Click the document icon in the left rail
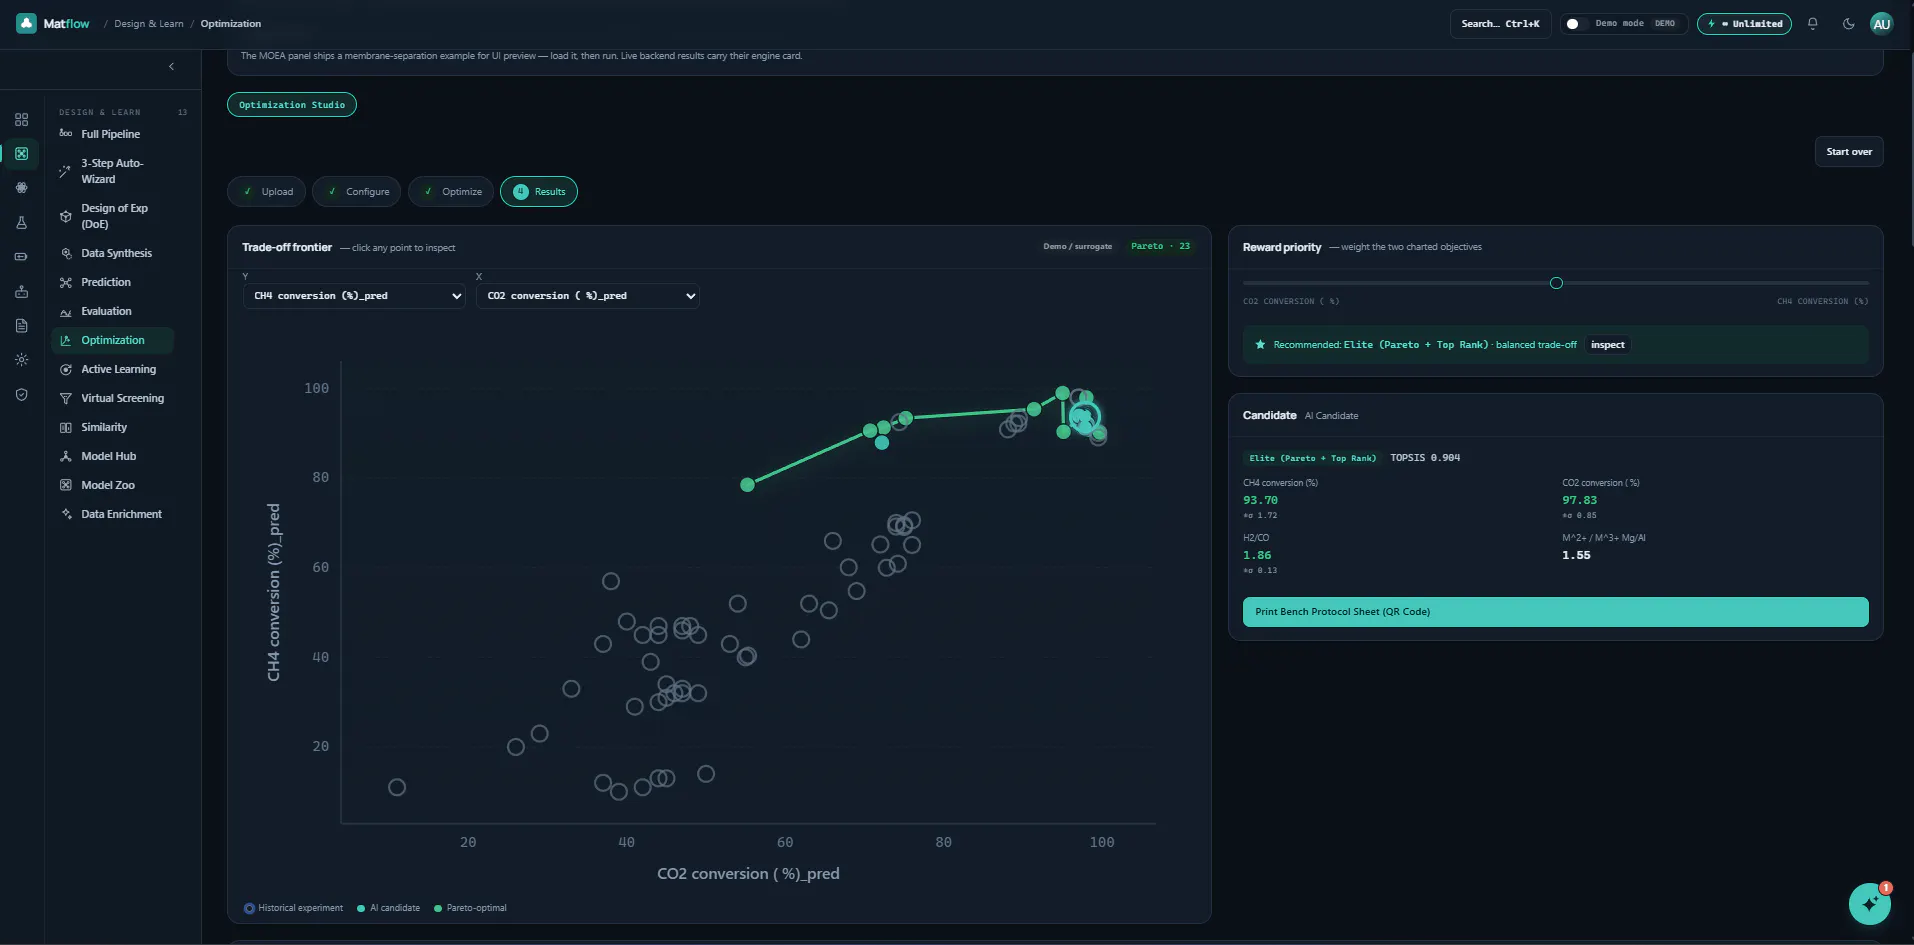1914x945 pixels. tap(21, 326)
